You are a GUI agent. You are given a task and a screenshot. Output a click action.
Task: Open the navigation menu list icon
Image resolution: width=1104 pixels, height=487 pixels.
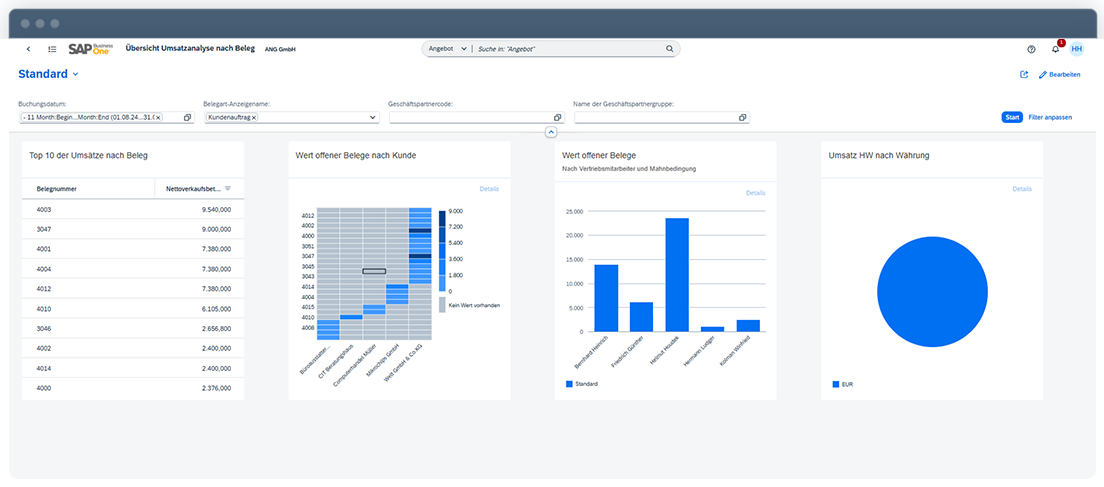pyautogui.click(x=52, y=49)
